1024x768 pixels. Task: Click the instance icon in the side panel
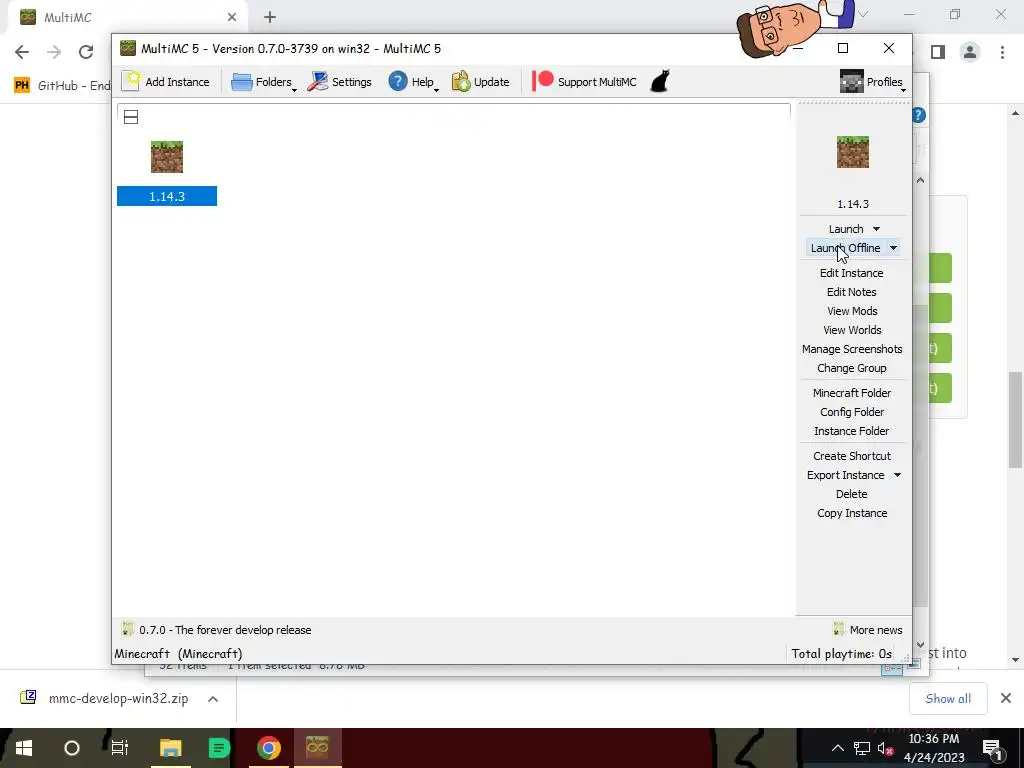click(x=852, y=152)
